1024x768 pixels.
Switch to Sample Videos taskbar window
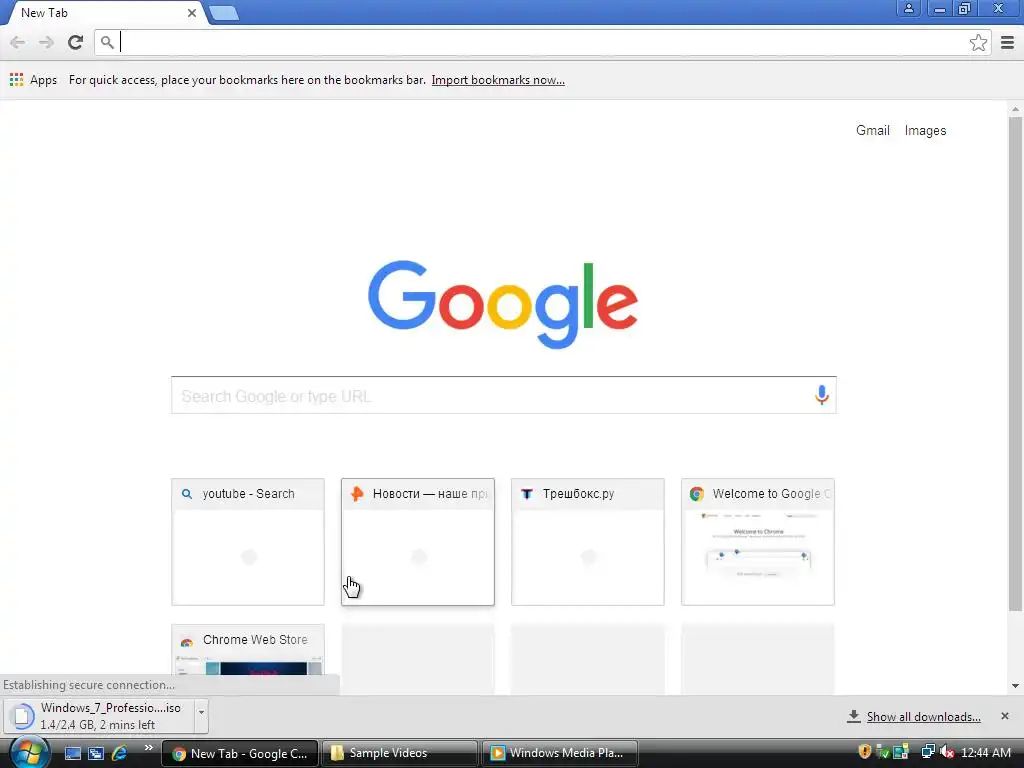click(x=400, y=753)
